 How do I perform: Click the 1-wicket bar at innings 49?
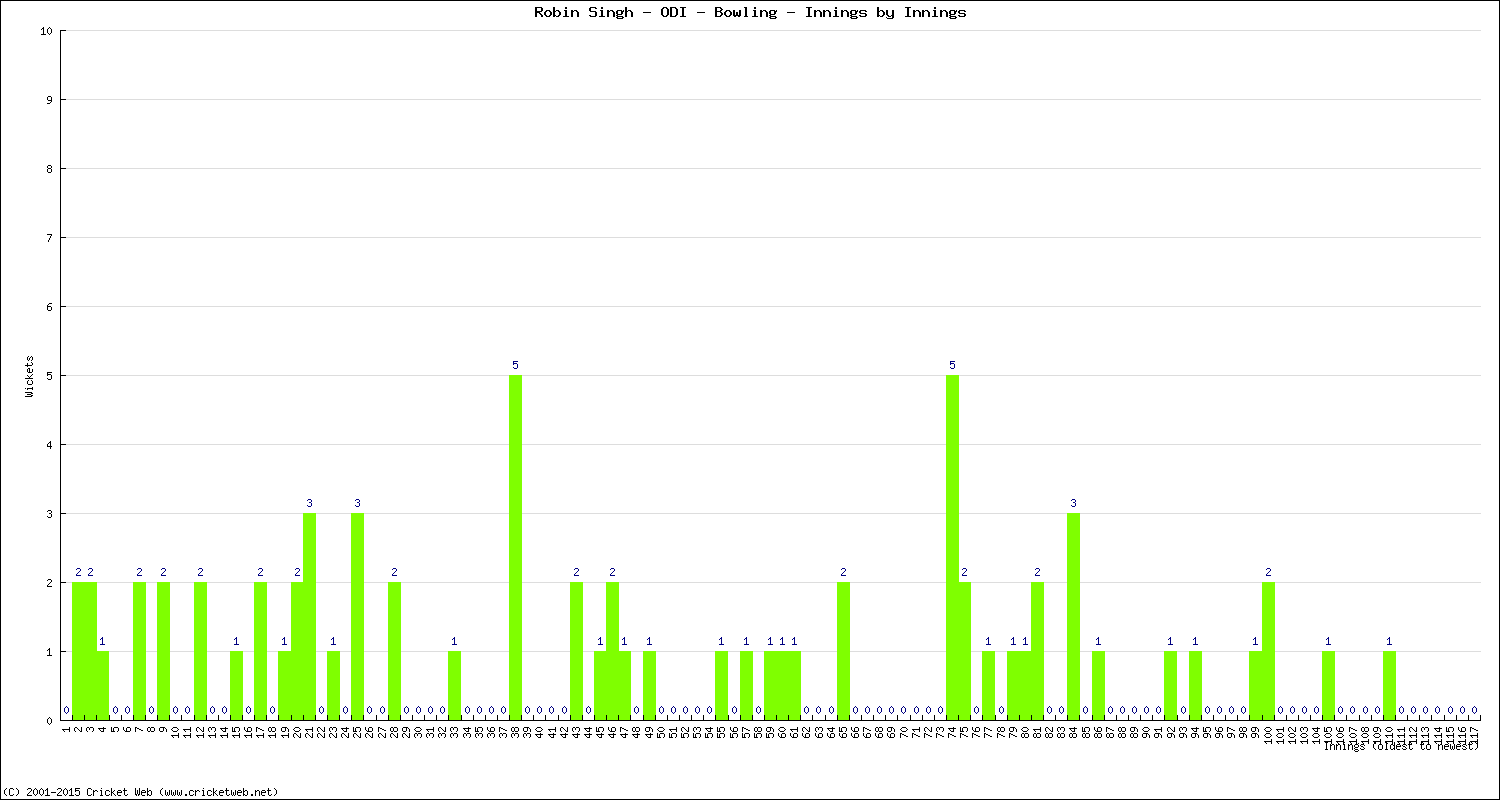point(649,686)
